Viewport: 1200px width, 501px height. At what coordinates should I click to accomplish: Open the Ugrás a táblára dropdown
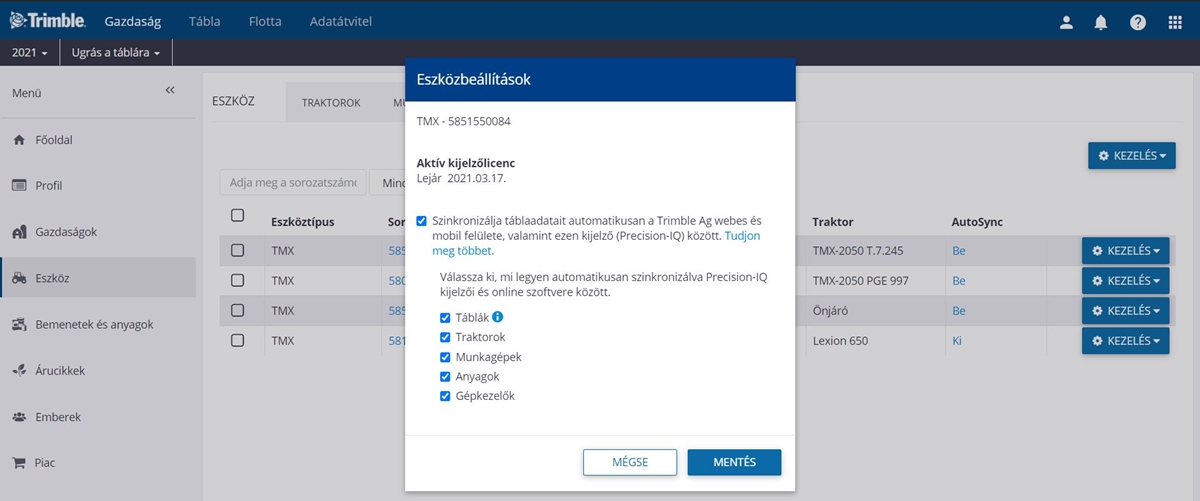click(x=116, y=52)
